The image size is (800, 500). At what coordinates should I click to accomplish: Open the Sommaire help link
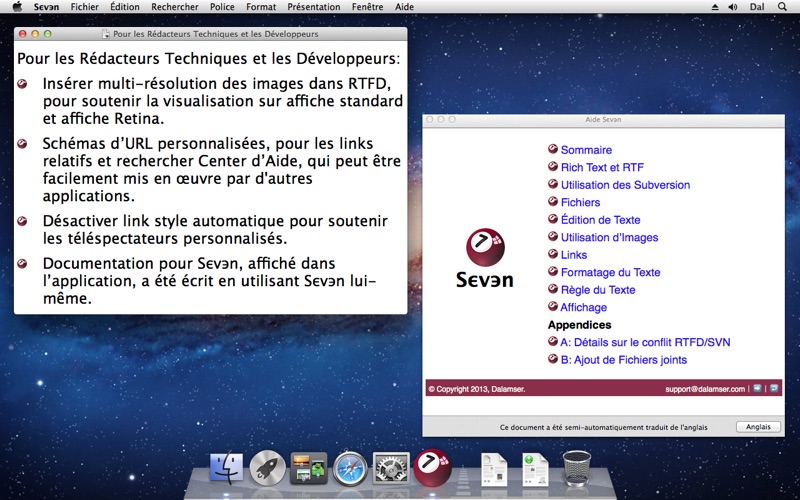pos(586,150)
